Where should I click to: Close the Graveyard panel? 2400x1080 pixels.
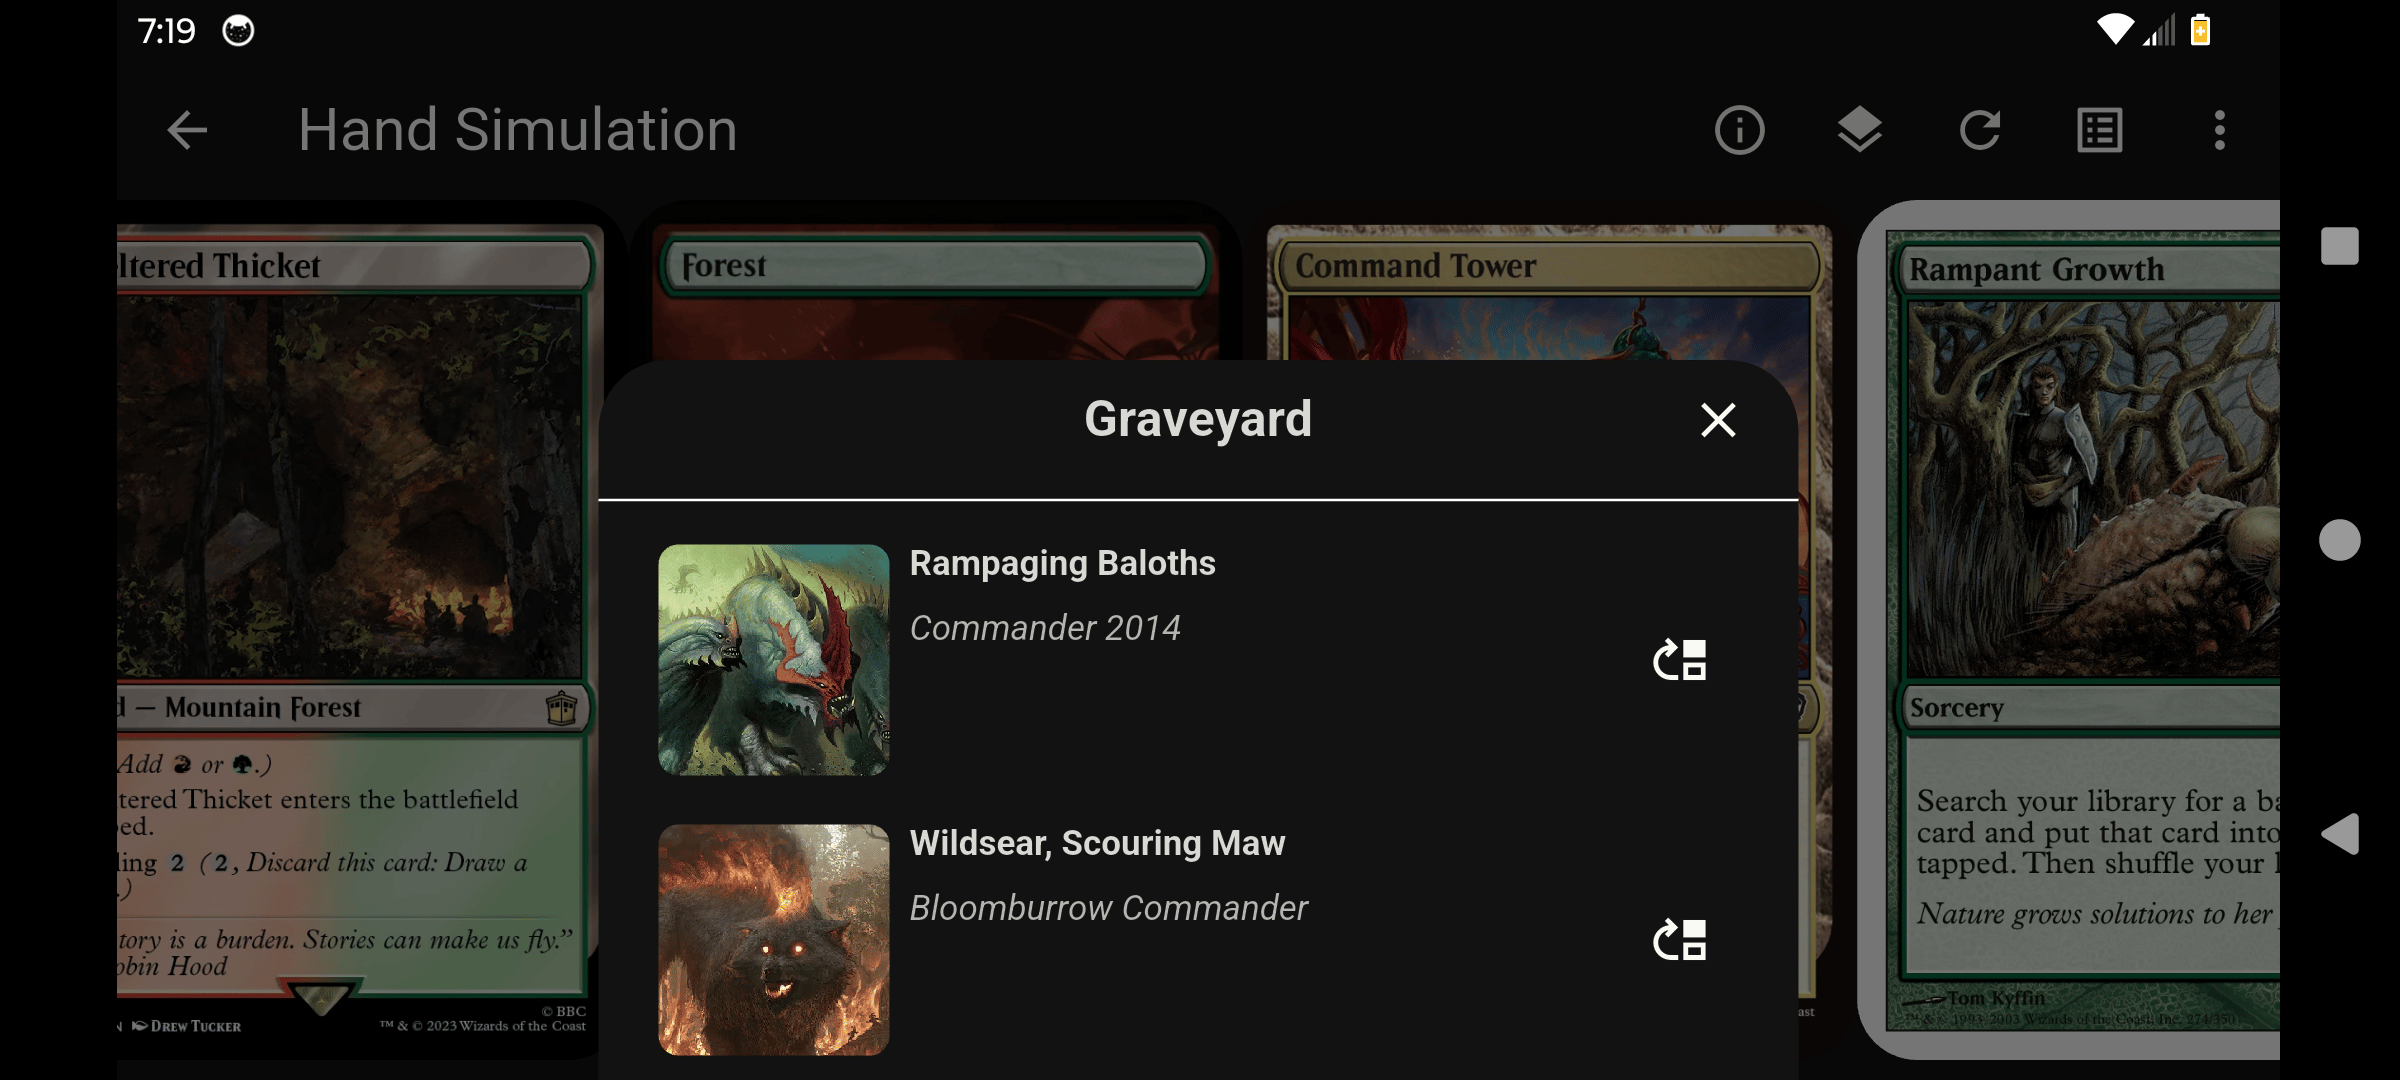tap(1718, 420)
